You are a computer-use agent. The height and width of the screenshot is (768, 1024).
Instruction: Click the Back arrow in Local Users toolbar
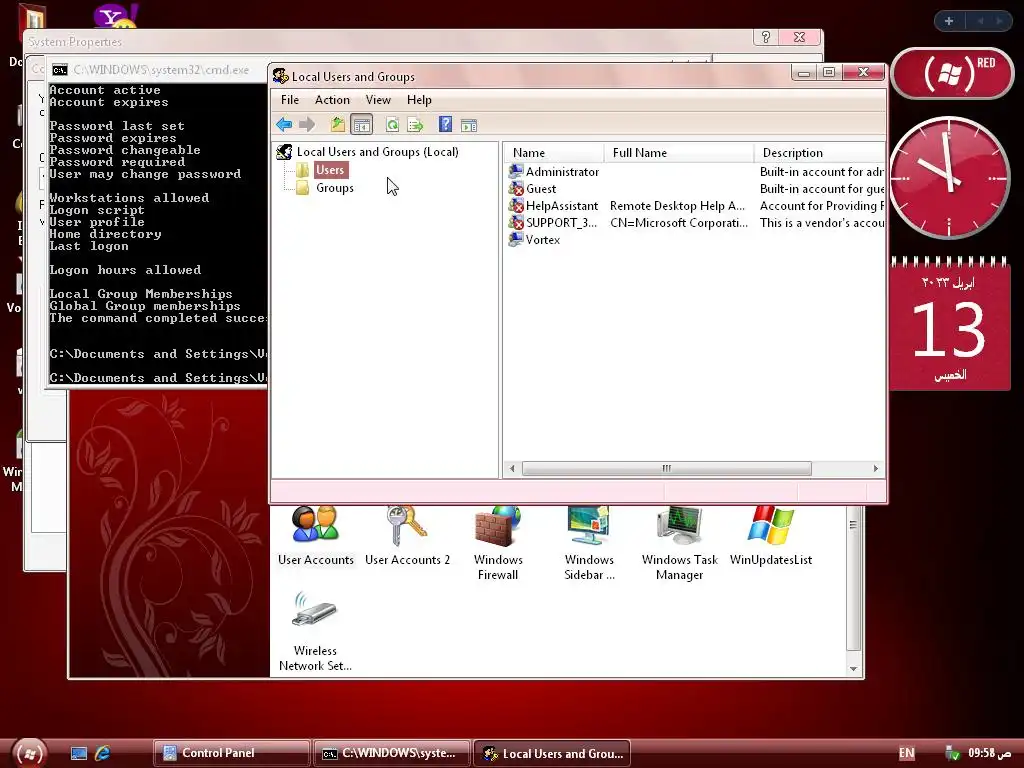coord(284,124)
